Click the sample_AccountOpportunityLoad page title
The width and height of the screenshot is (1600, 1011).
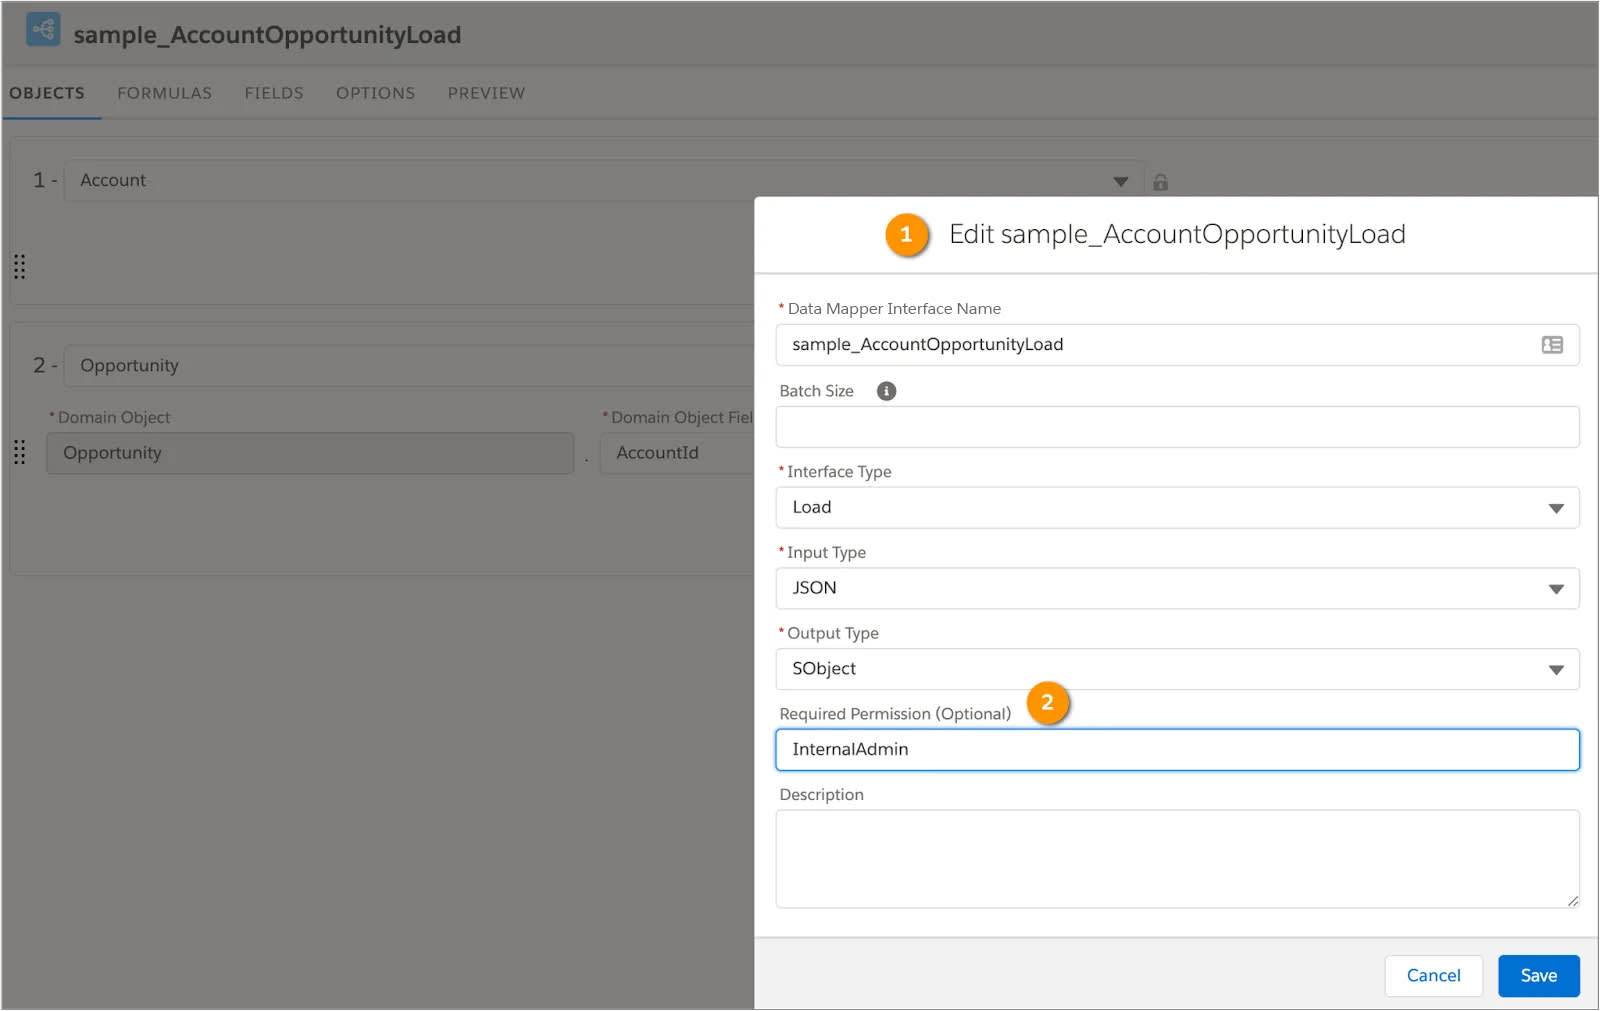tap(267, 35)
